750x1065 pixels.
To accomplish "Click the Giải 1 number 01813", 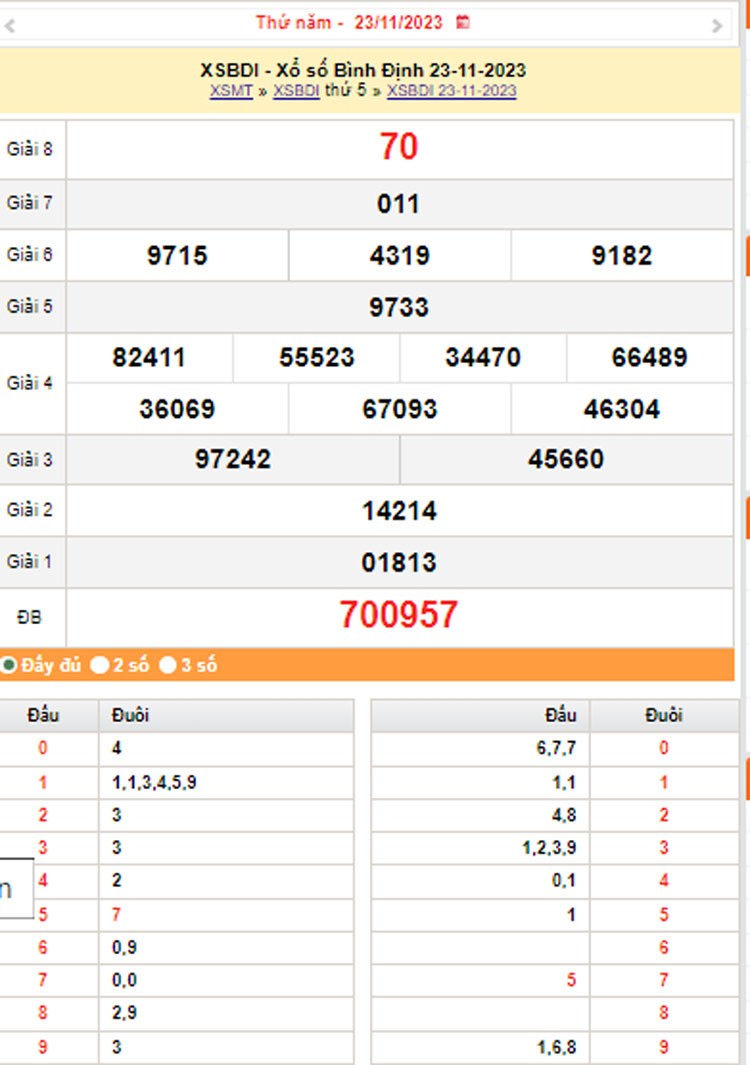I will pyautogui.click(x=398, y=562).
